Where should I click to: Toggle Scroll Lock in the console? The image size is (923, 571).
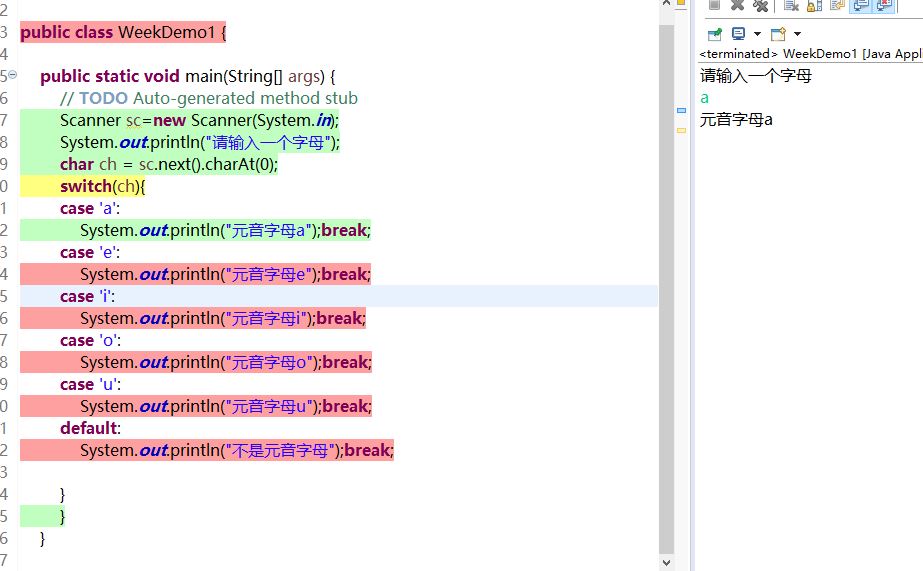click(815, 5)
